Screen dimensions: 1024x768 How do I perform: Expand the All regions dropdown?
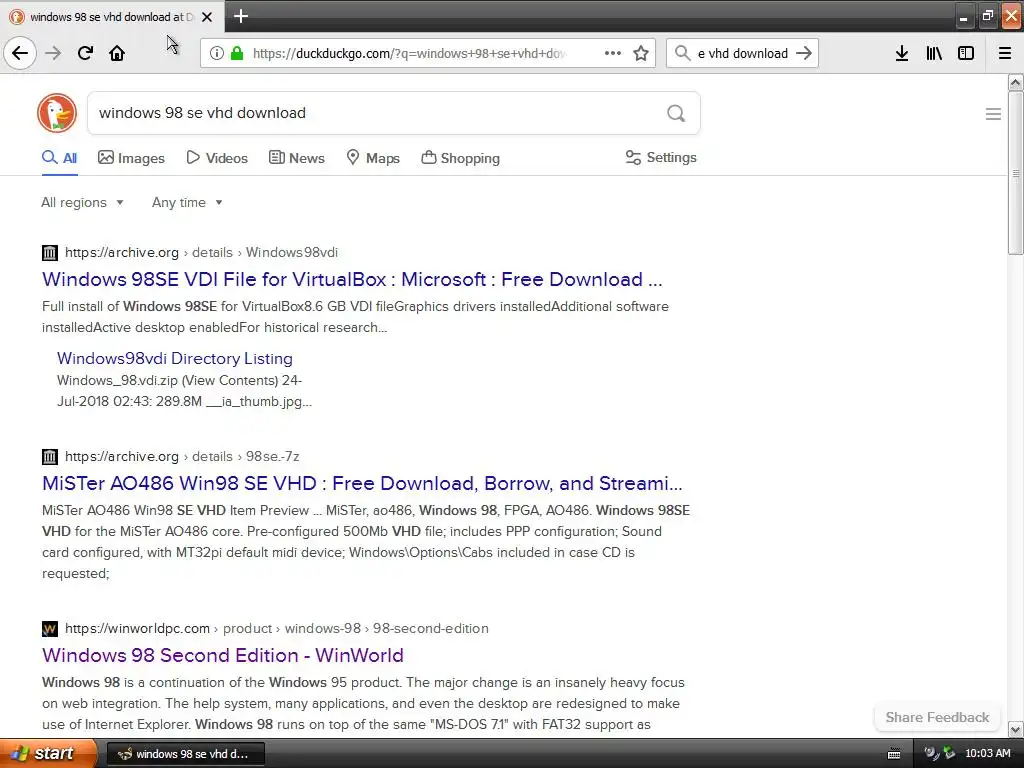pos(82,202)
